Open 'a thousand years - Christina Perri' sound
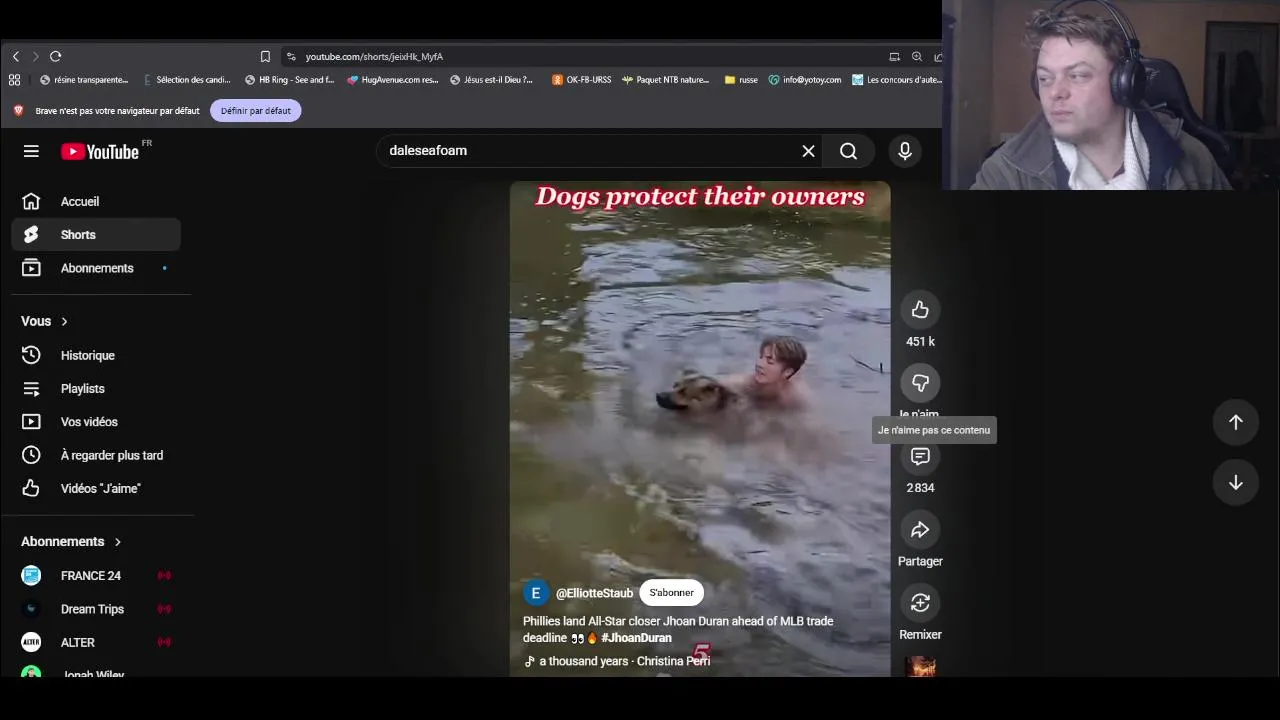The image size is (1280, 720). pyautogui.click(x=617, y=661)
